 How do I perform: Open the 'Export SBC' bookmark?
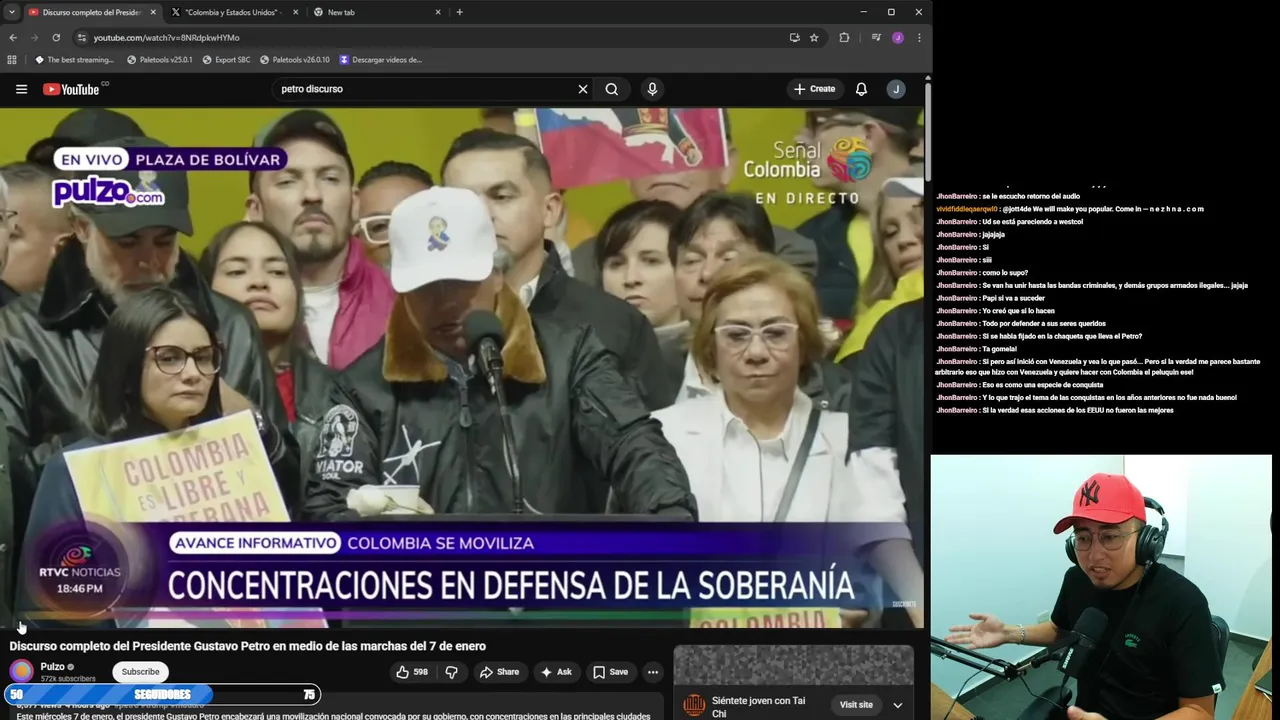226,60
